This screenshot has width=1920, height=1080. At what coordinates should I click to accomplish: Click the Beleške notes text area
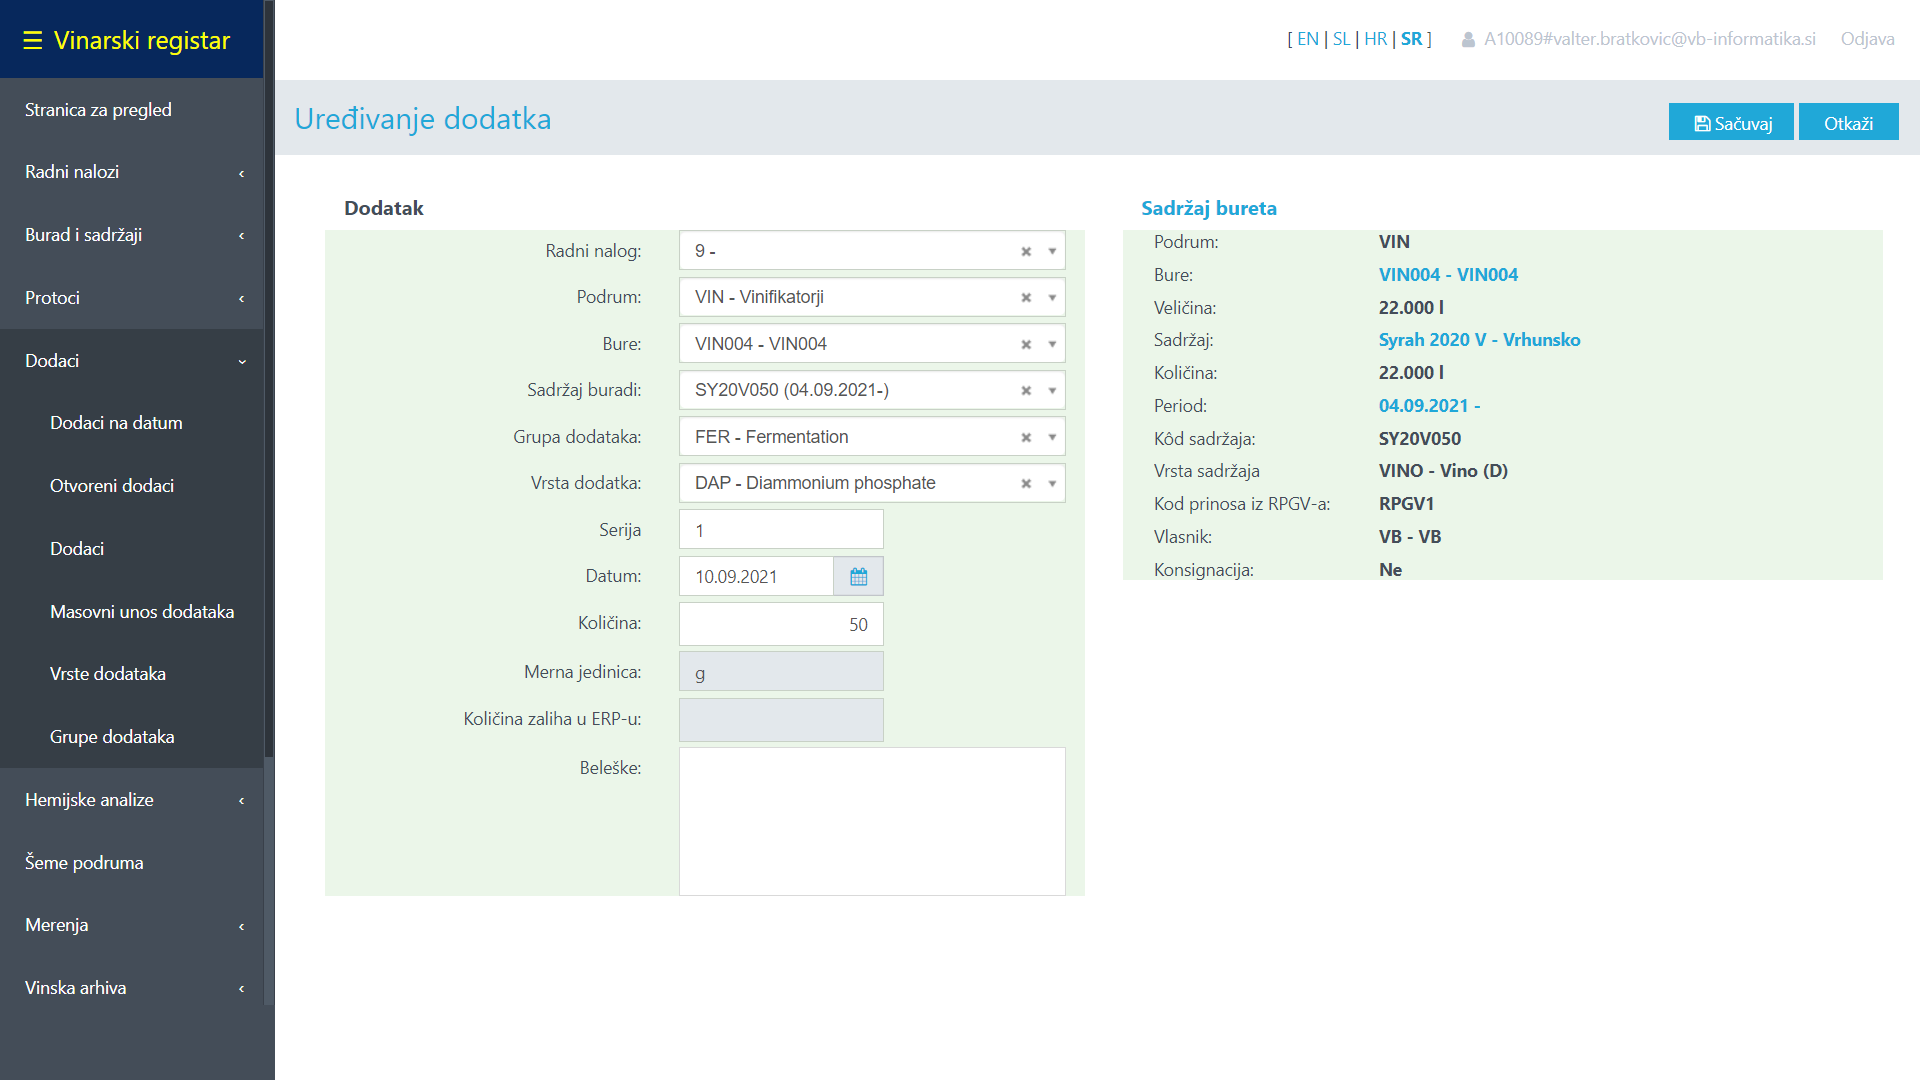pyautogui.click(x=870, y=818)
